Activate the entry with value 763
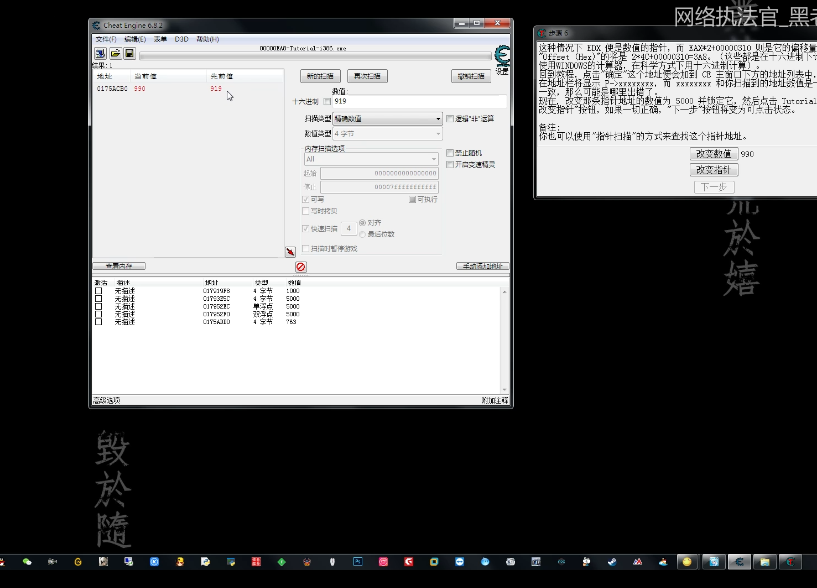Screen dimensions: 817x588 pos(98,322)
